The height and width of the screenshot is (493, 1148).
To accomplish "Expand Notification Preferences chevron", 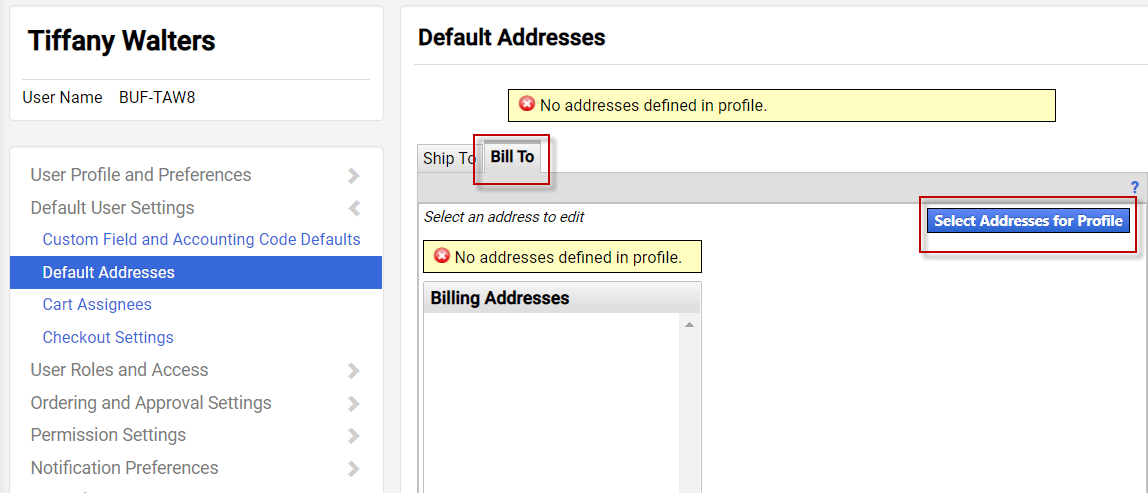I will [353, 468].
